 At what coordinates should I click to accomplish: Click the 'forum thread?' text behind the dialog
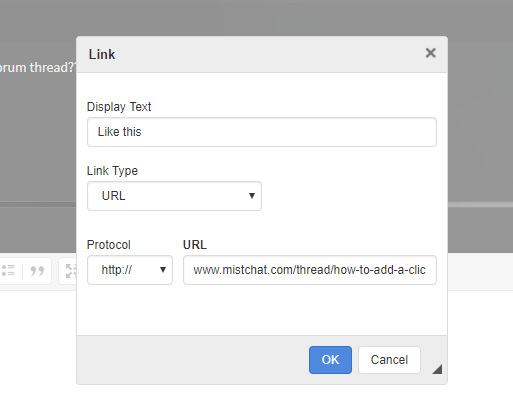click(x=37, y=68)
